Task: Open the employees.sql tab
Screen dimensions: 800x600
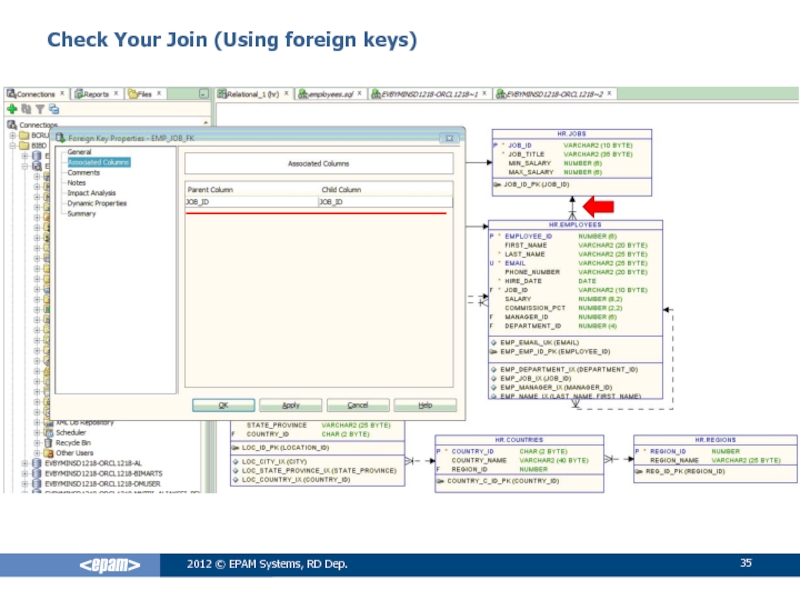Action: pos(331,94)
